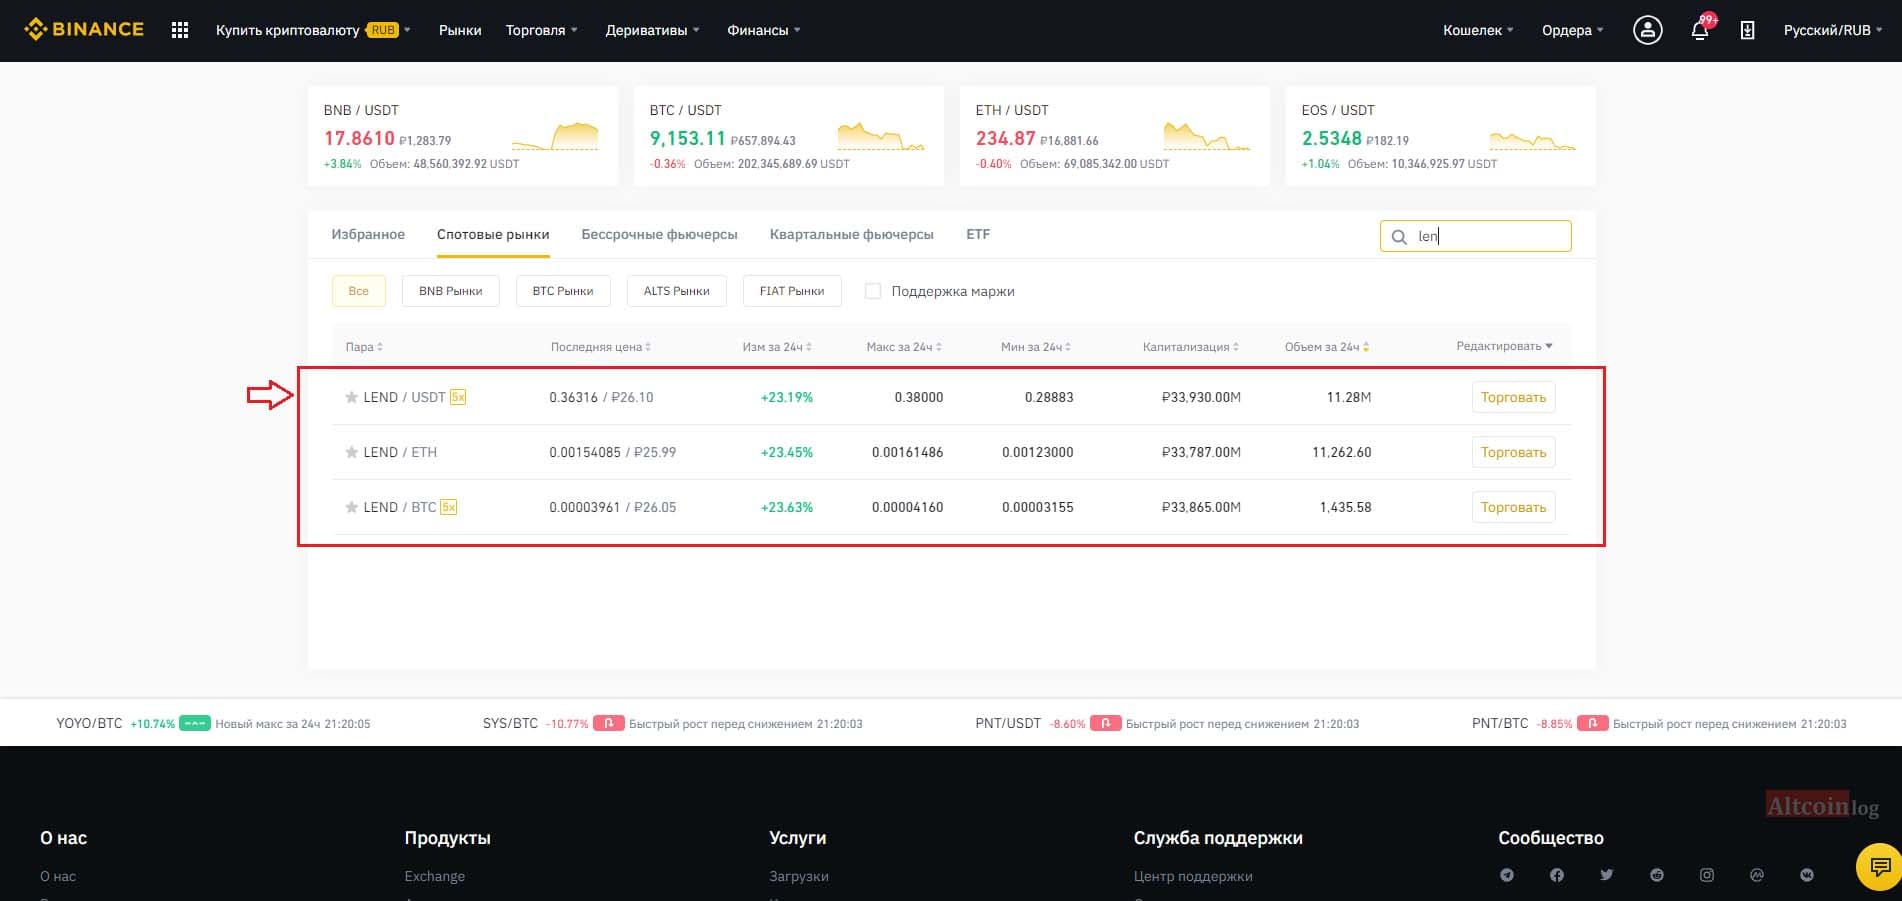Expand the Финансы menu
The image size is (1902, 901).
tap(764, 30)
